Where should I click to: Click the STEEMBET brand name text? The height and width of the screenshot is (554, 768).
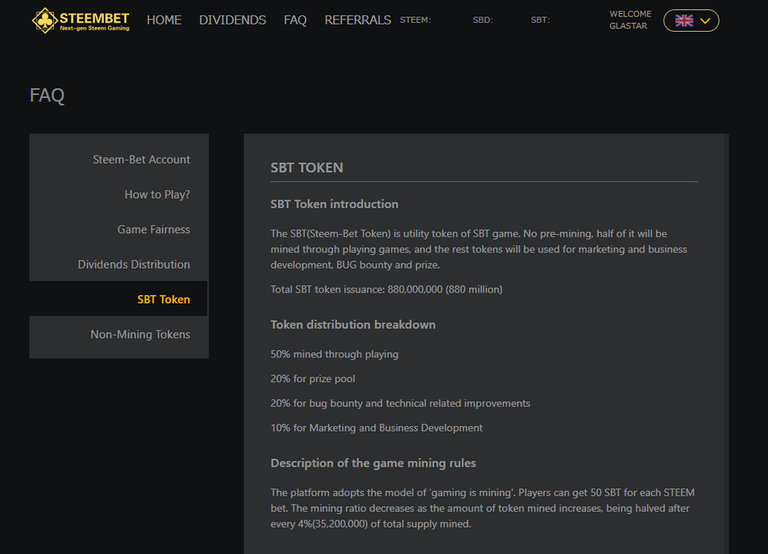click(x=95, y=18)
